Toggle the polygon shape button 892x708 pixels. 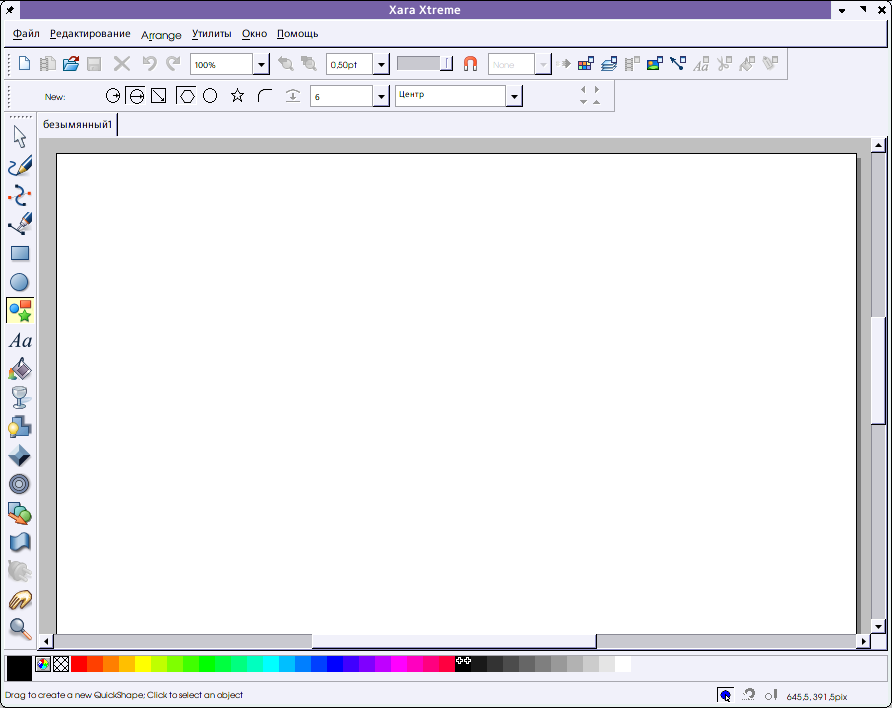186,96
